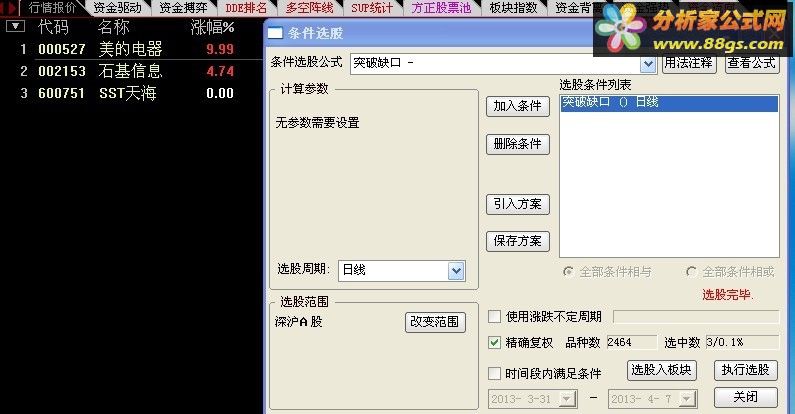Open the start date 2013-3-31 dropdown
Viewport: 795px width, 414px height.
(567, 399)
